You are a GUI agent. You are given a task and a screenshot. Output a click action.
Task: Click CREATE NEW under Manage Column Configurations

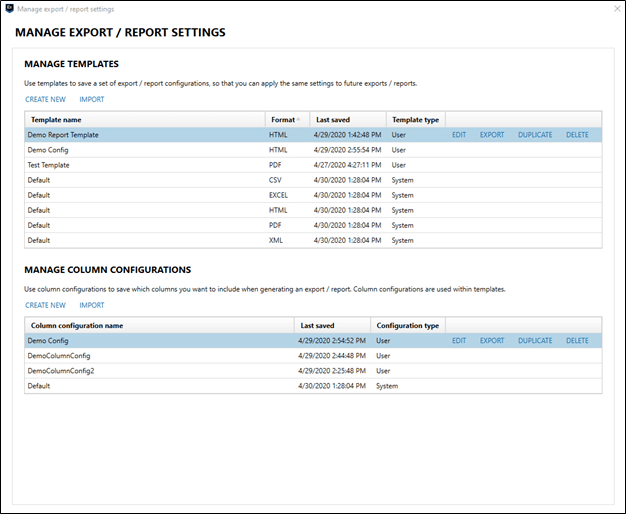point(45,305)
